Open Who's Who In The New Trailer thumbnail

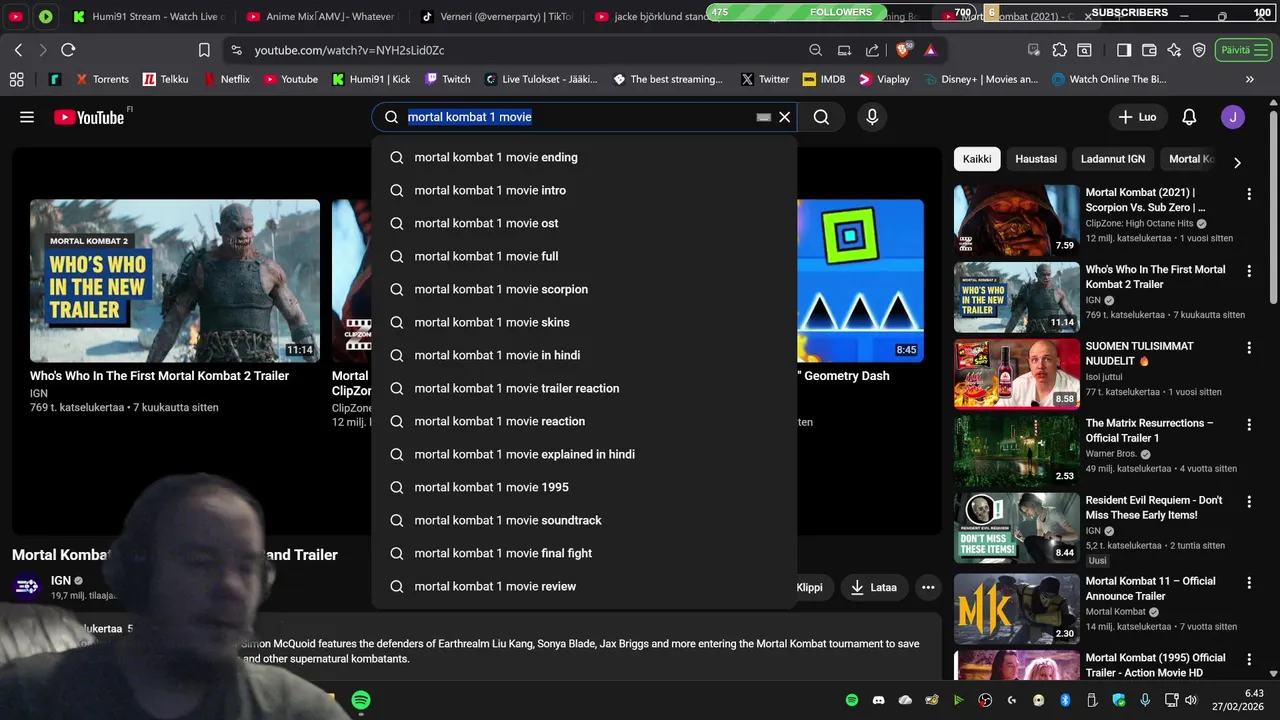(175, 281)
